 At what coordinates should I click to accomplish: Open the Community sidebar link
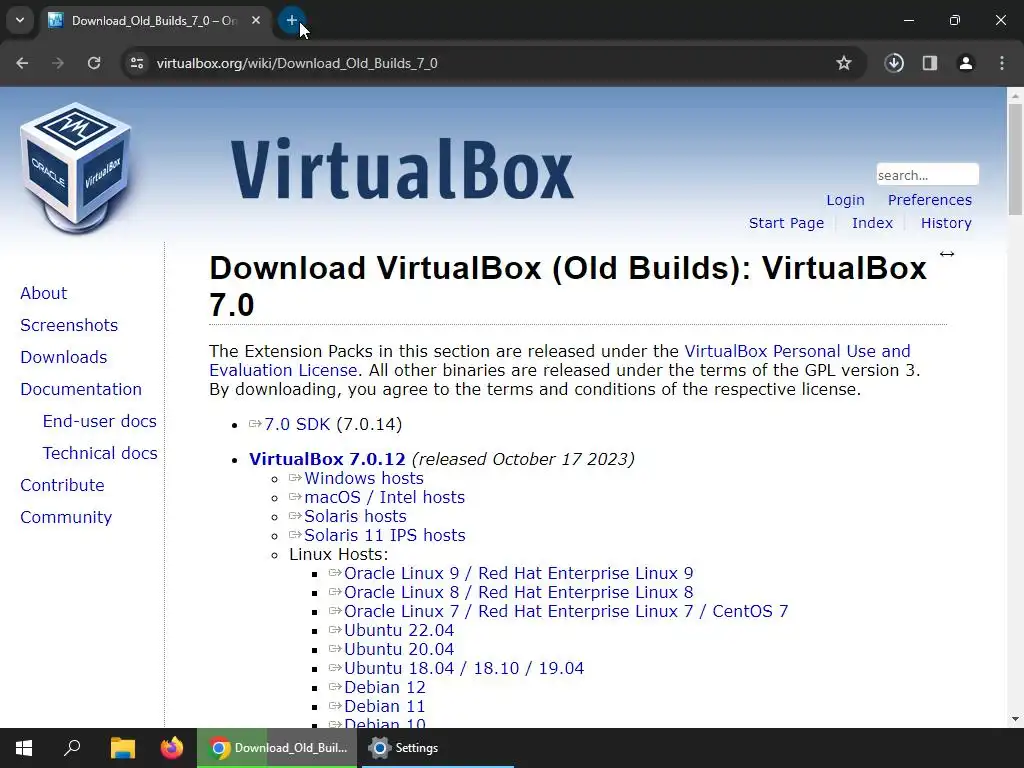pos(66,517)
